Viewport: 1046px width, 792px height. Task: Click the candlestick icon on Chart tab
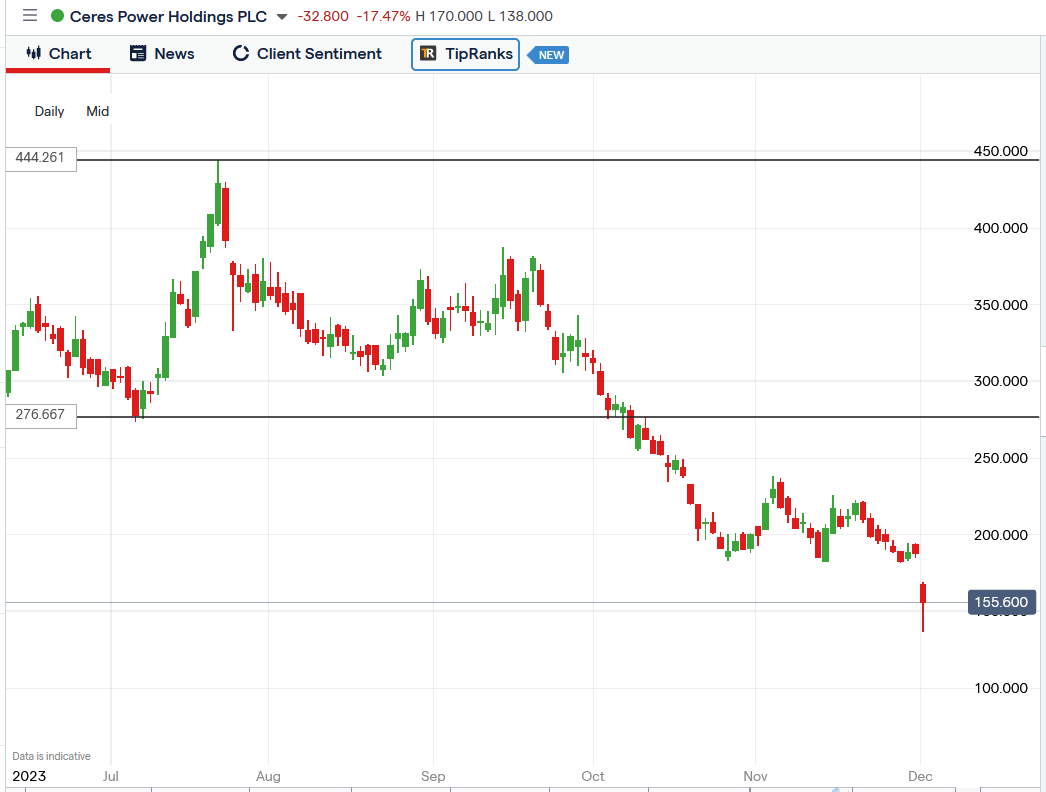click(x=33, y=53)
